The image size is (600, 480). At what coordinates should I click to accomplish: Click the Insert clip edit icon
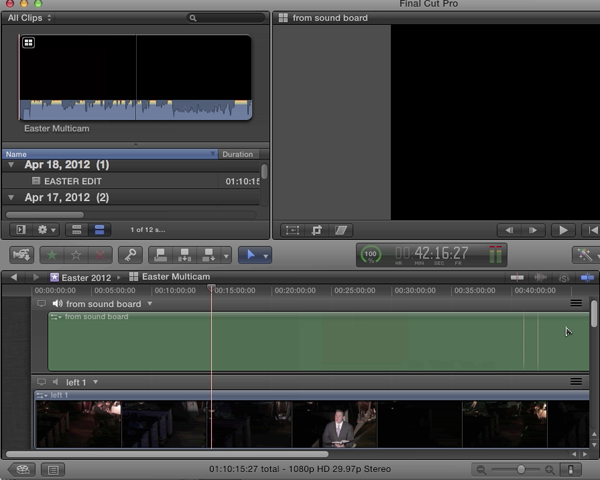coord(184,255)
